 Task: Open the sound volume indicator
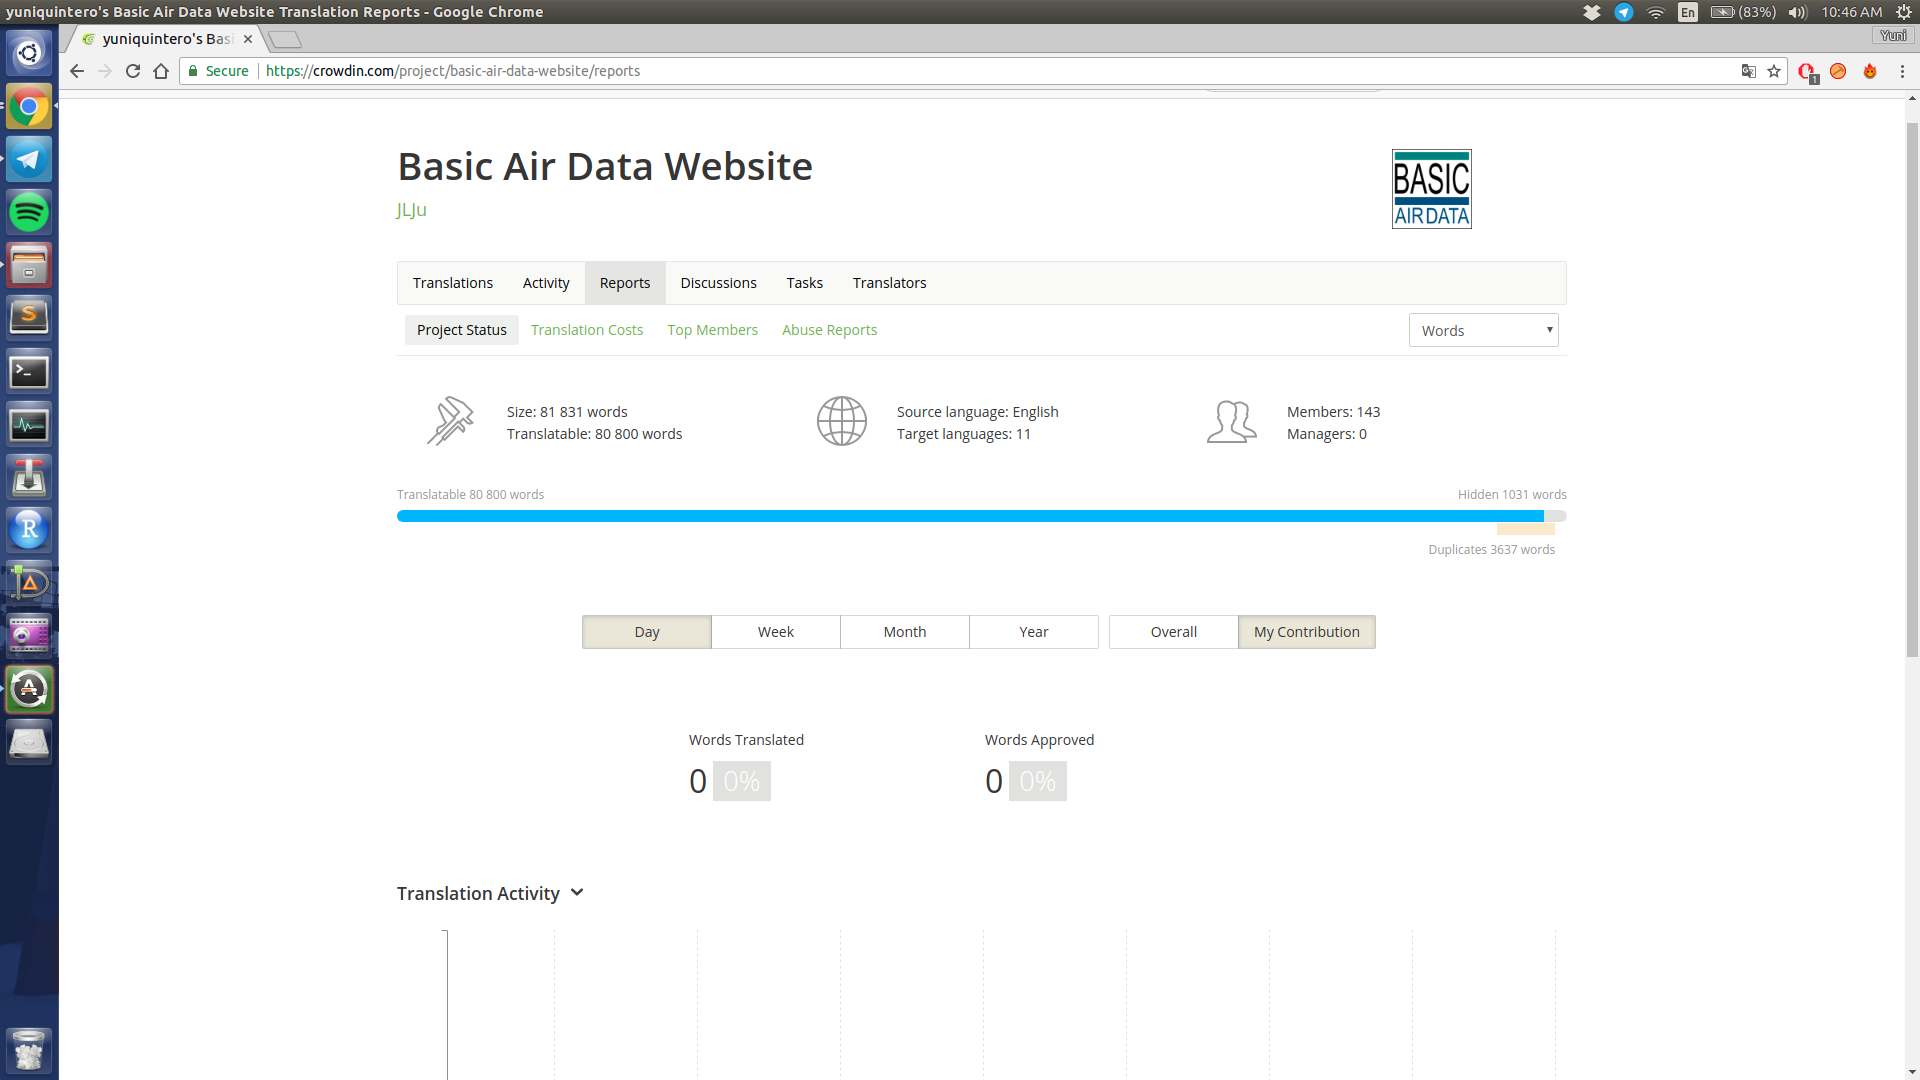1798,12
